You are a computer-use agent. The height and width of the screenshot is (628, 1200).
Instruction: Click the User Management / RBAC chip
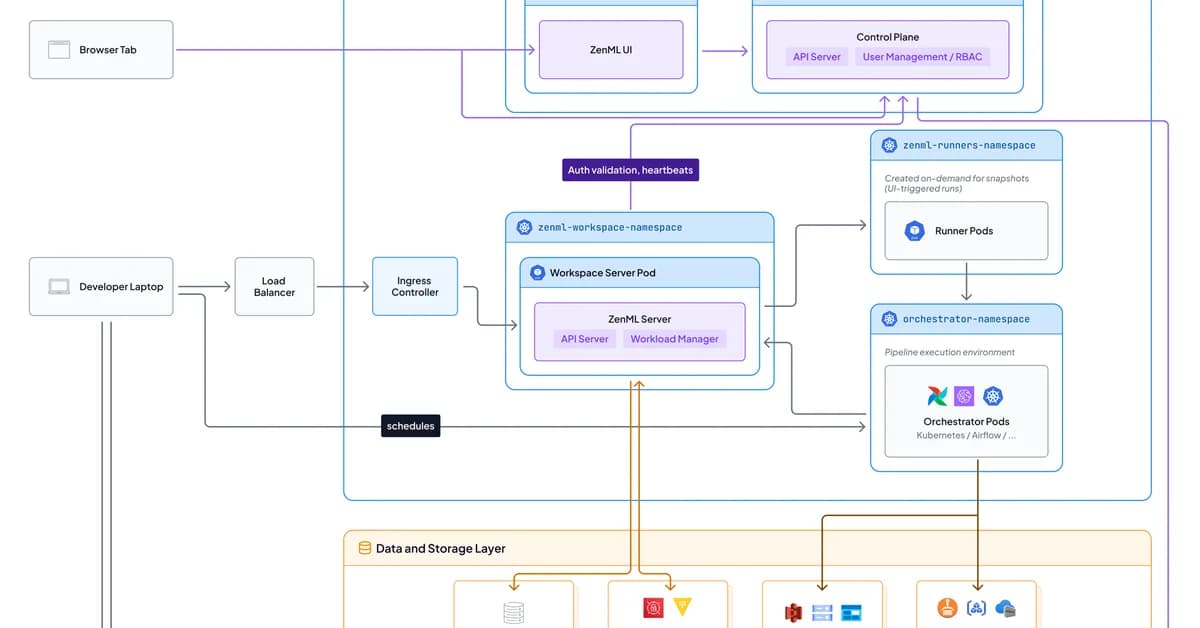coord(922,57)
